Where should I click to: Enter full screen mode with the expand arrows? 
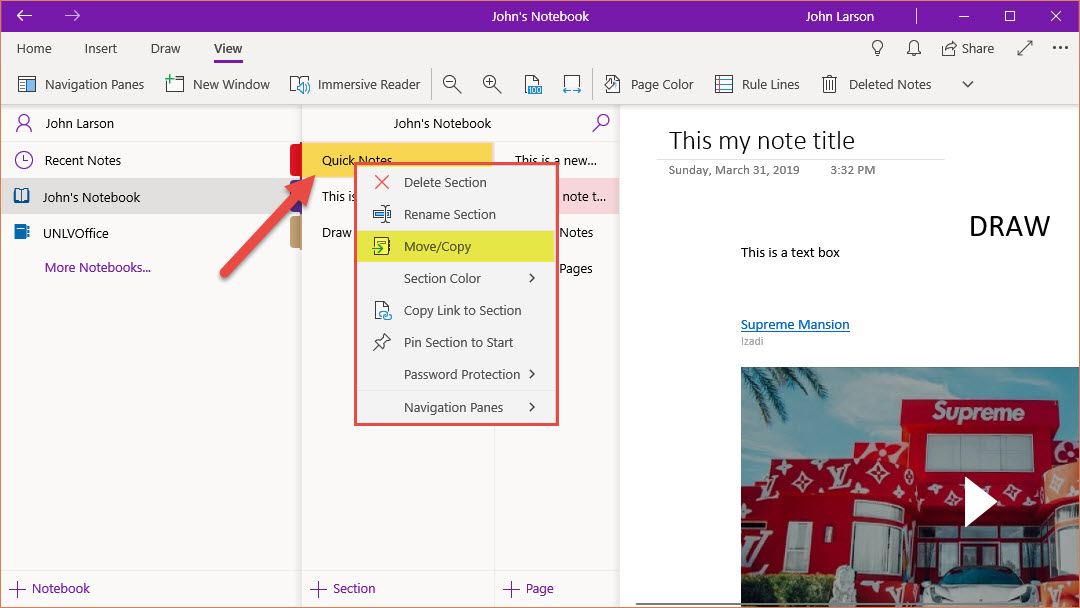click(x=1025, y=48)
